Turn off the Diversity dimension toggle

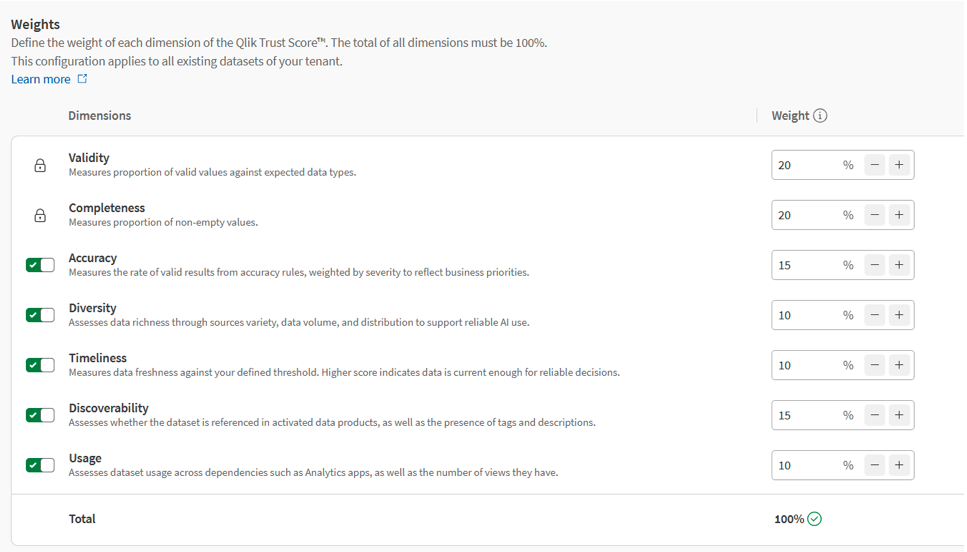click(x=40, y=315)
